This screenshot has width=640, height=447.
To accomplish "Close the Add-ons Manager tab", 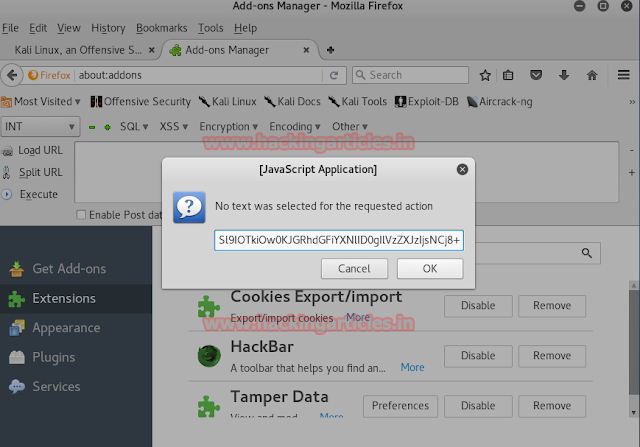I will coord(306,50).
